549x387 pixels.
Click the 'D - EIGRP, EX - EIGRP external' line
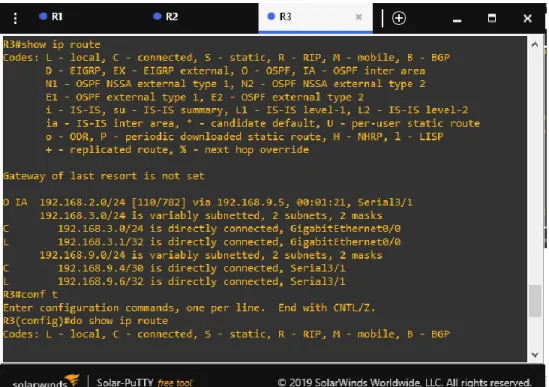235,71
